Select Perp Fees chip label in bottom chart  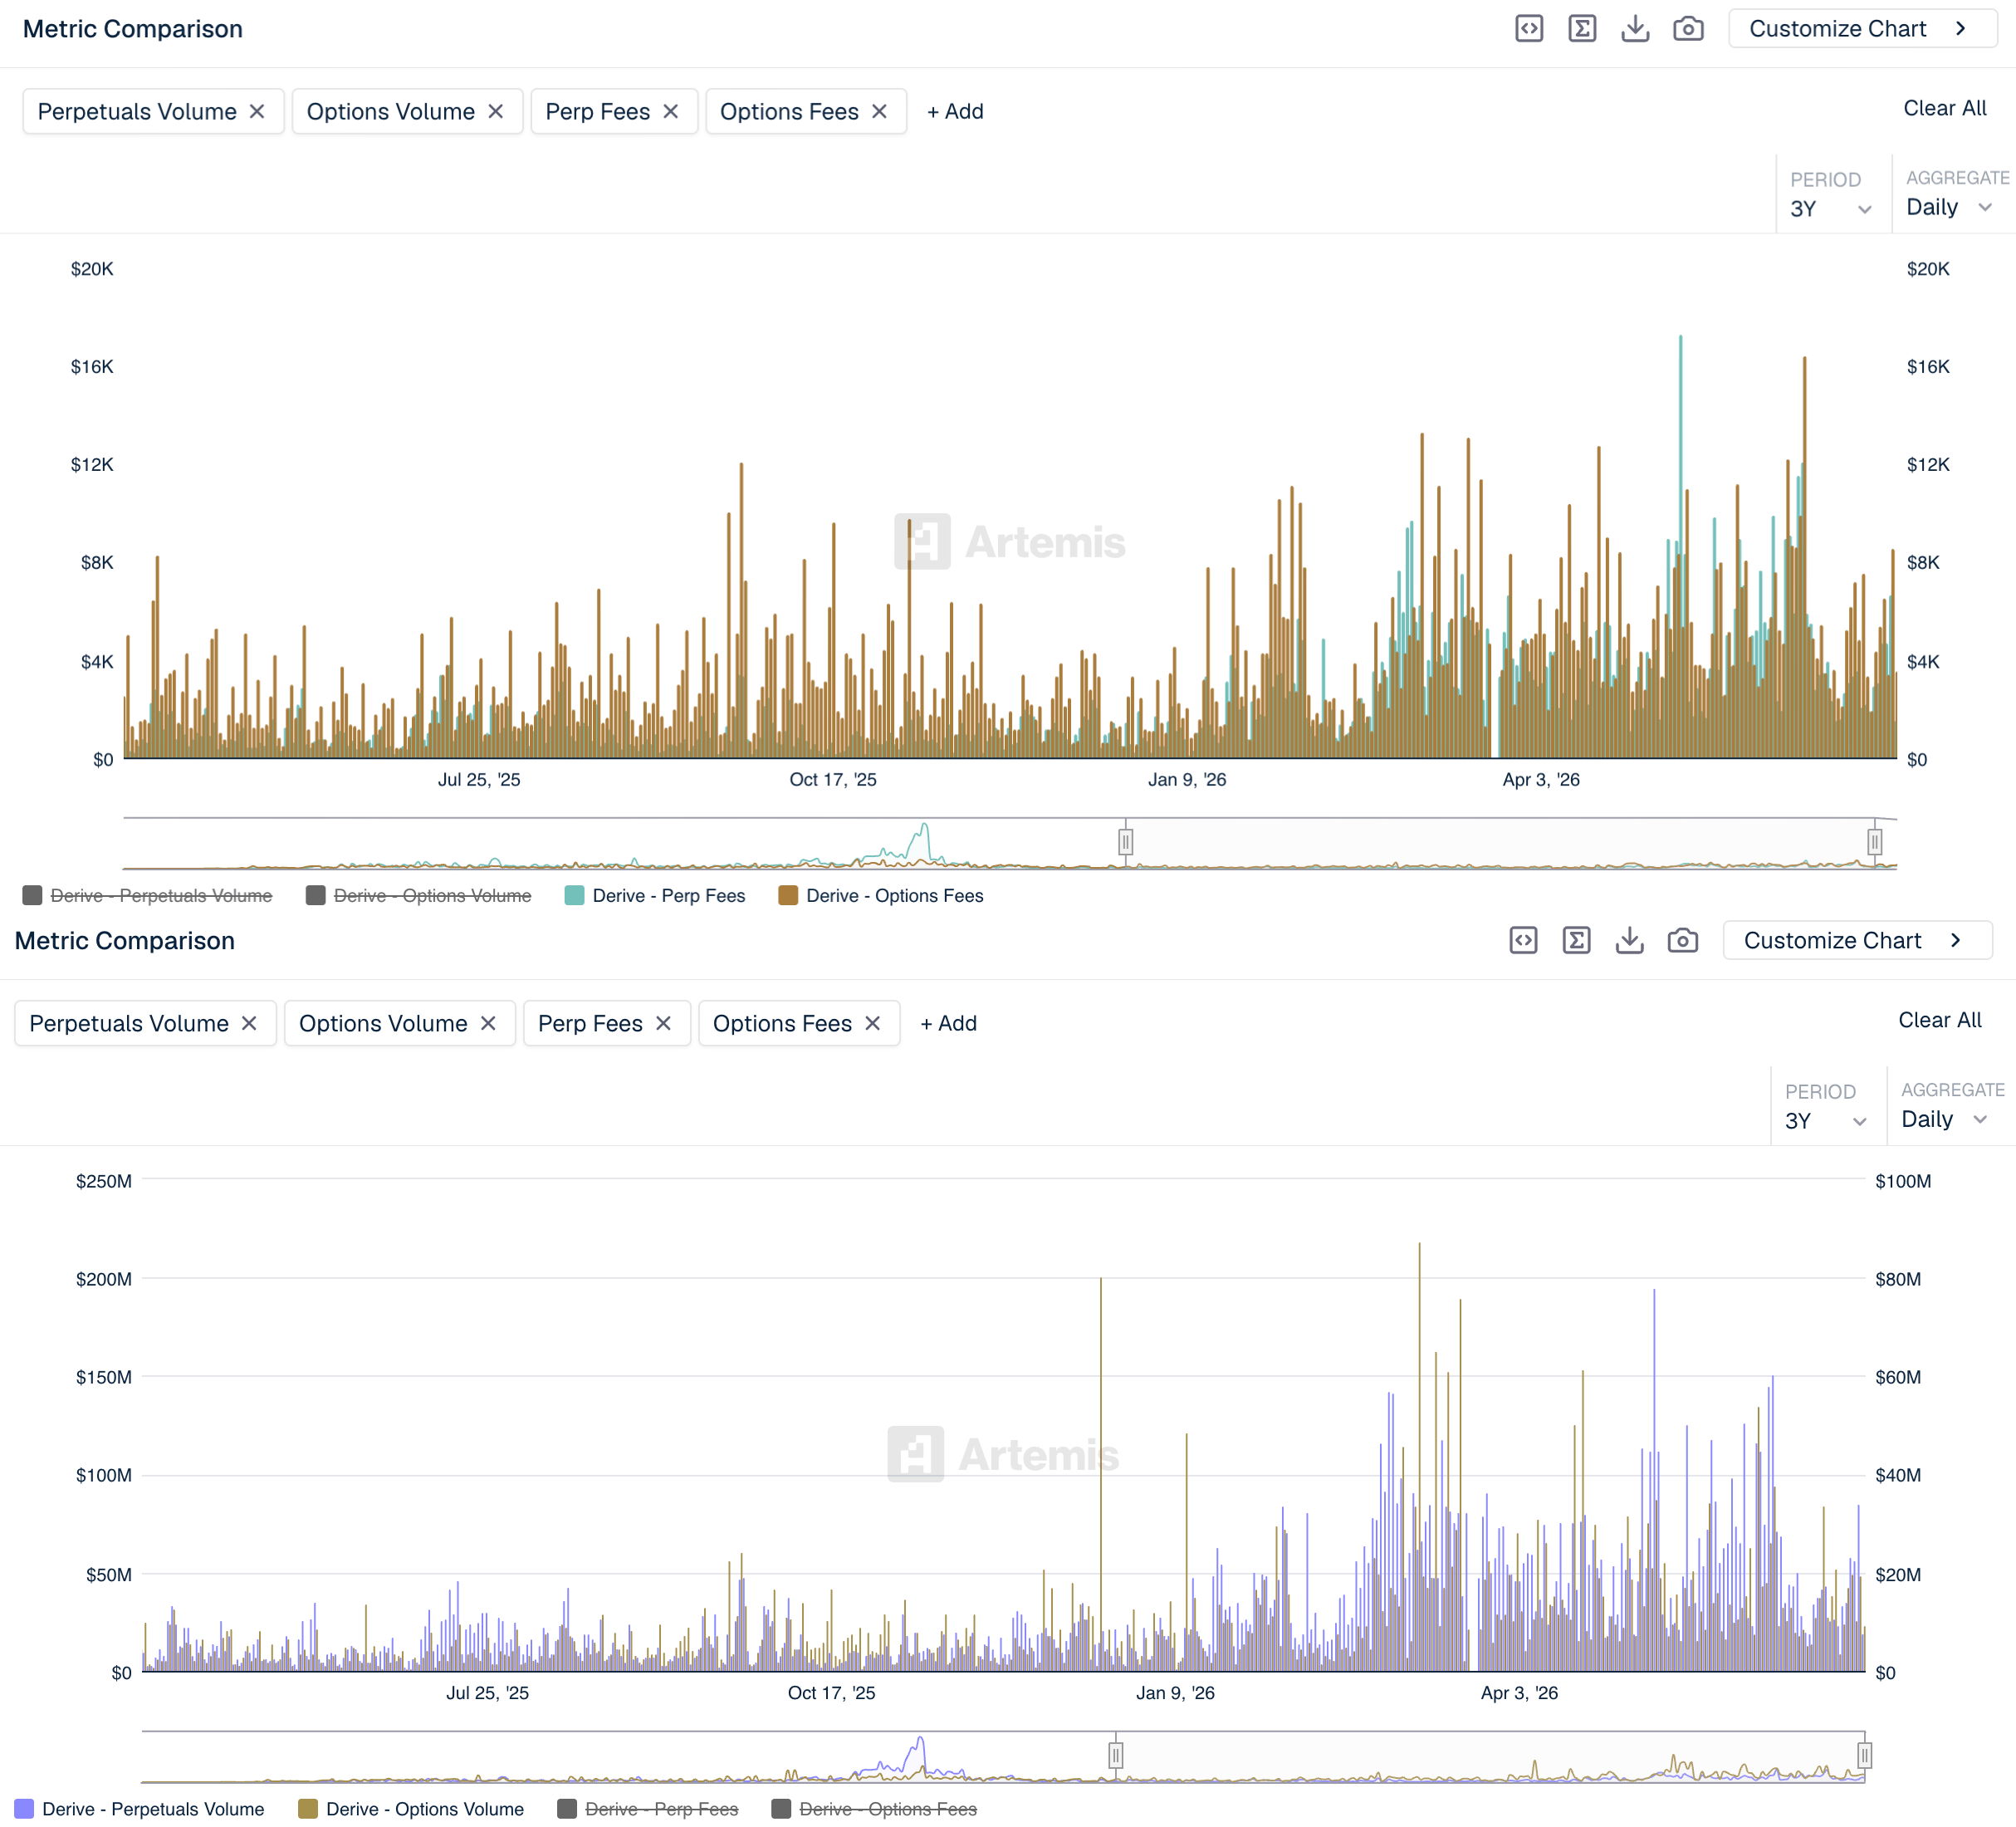[590, 1023]
